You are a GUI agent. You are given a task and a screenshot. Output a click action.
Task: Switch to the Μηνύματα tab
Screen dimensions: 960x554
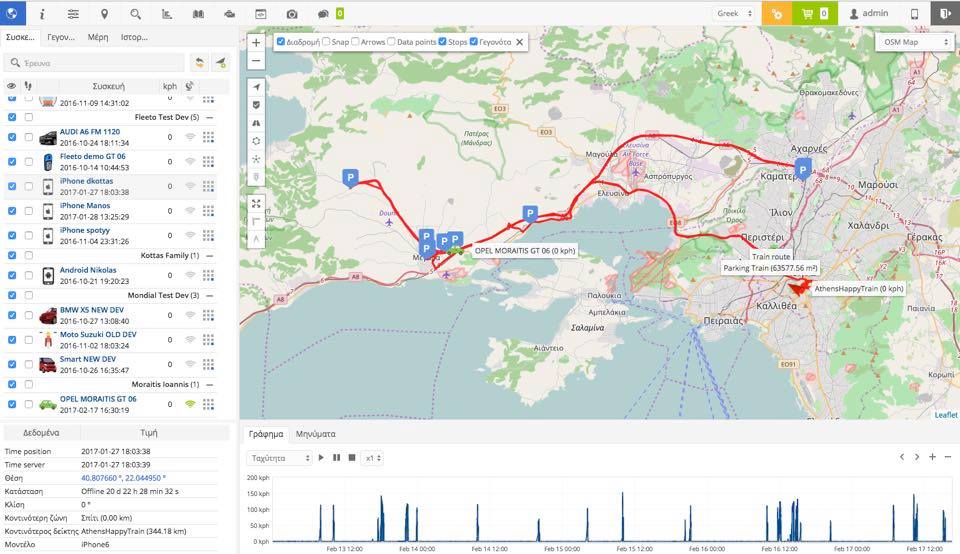click(315, 434)
